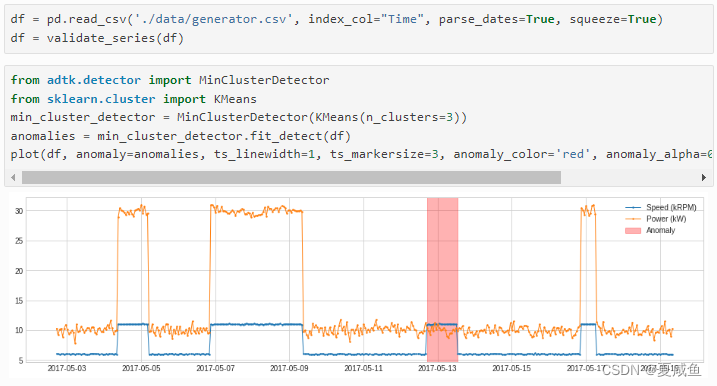The width and height of the screenshot is (717, 386).
Task: Click the red Anomaly legend swatch
Action: pos(633,231)
